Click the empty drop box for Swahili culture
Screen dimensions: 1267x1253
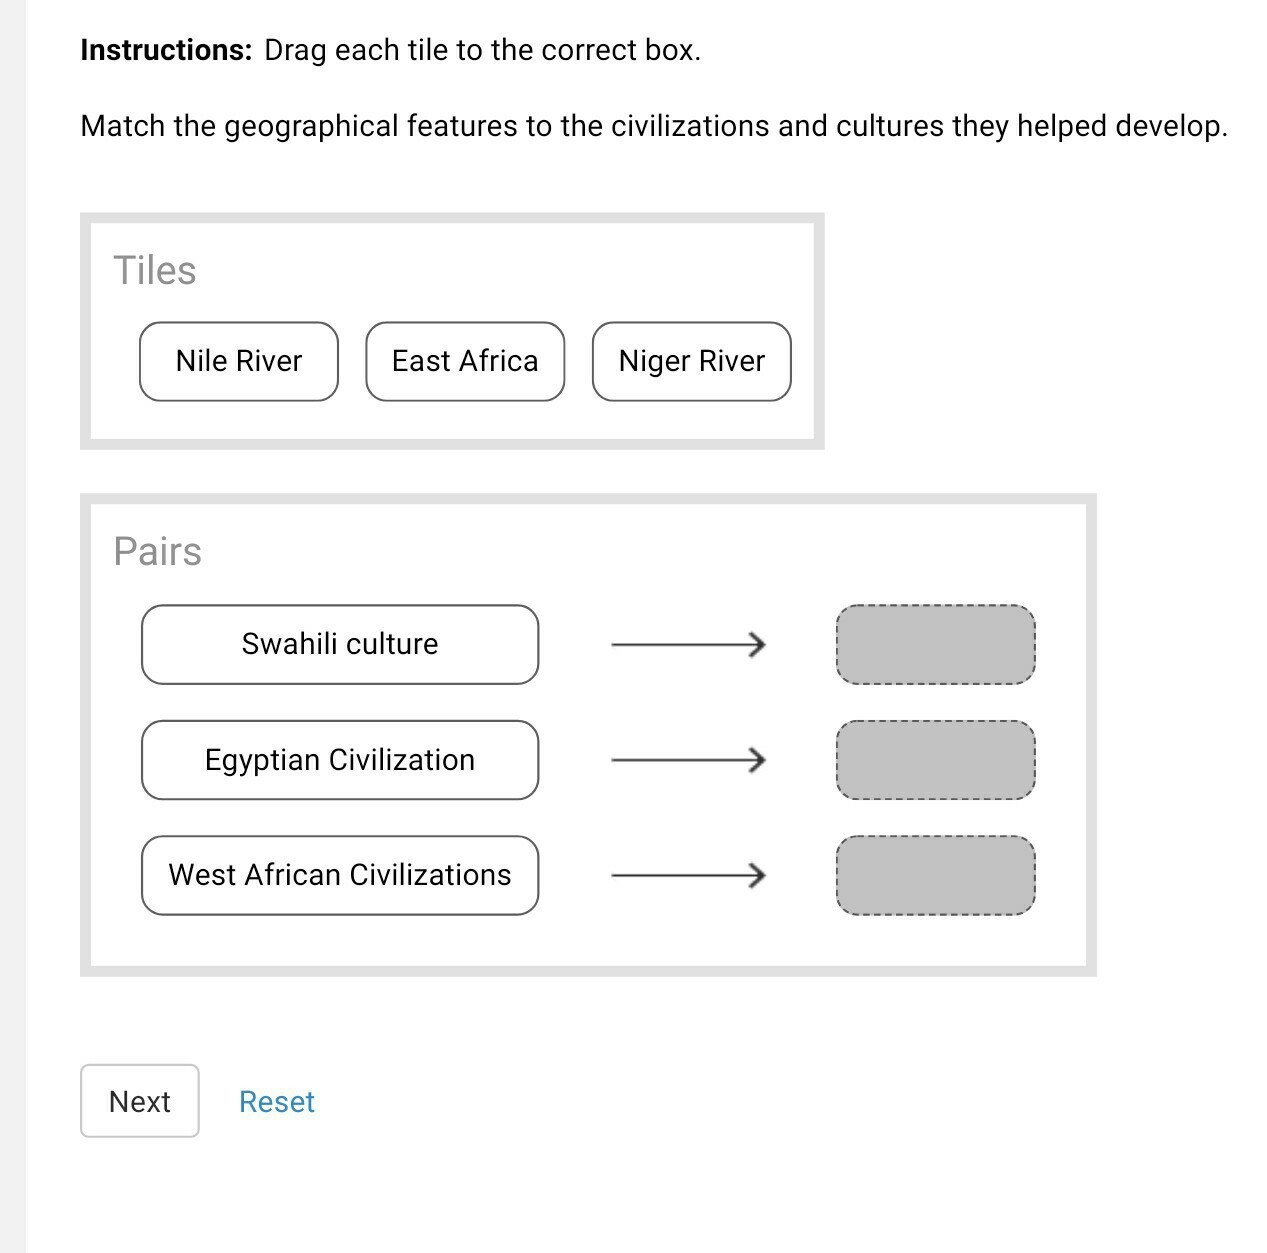point(935,644)
